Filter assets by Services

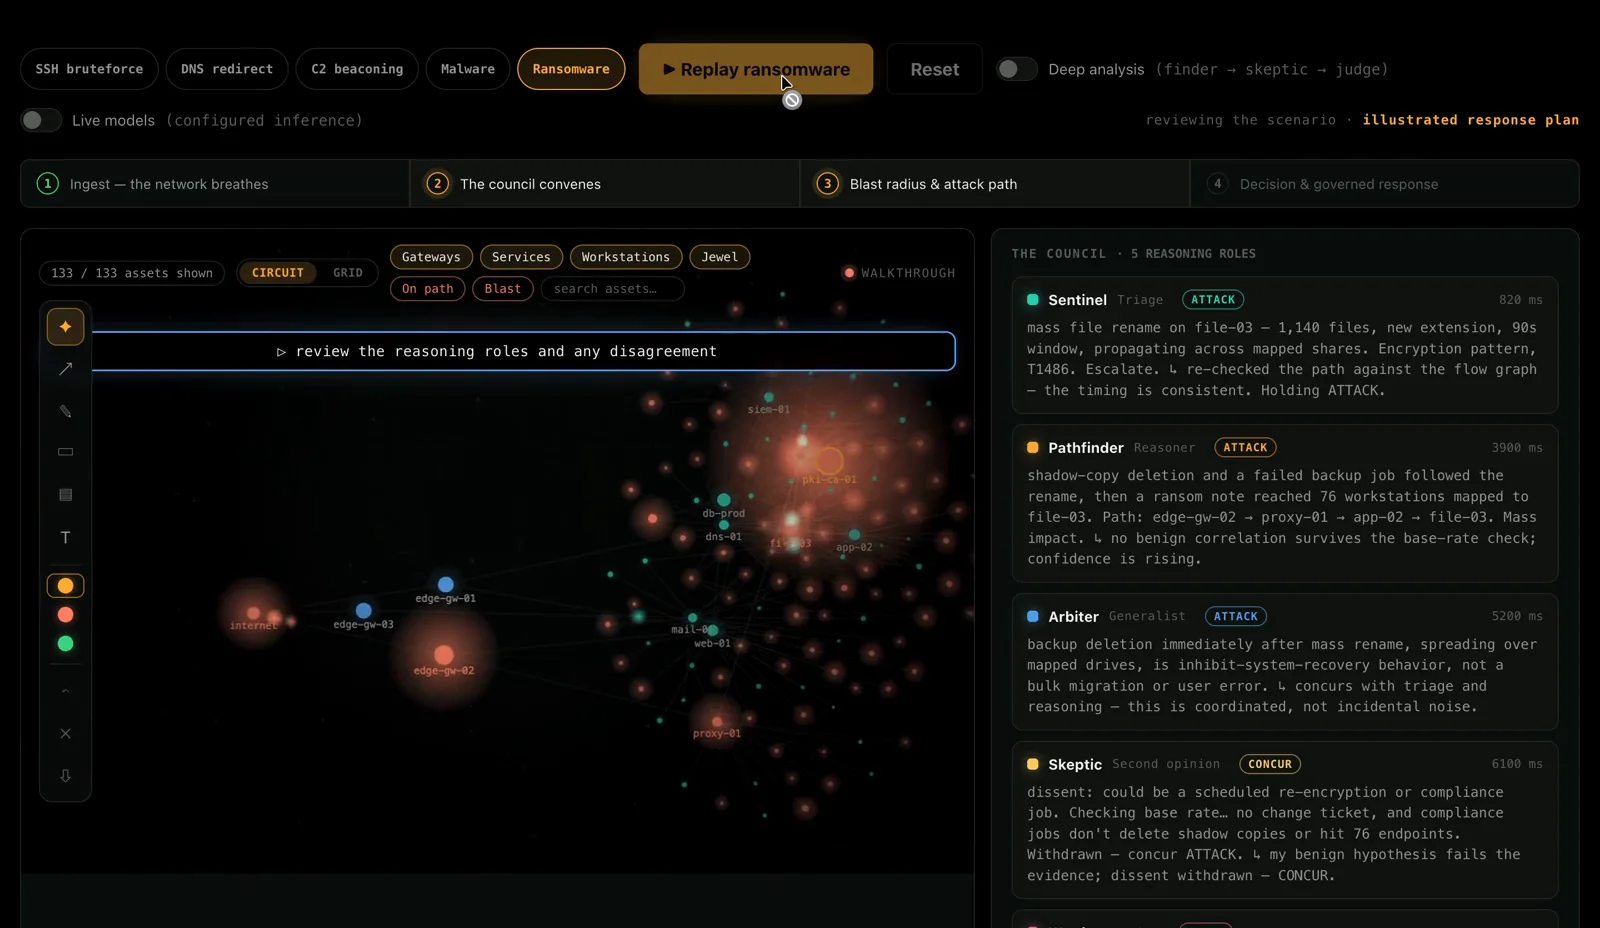pyautogui.click(x=521, y=257)
